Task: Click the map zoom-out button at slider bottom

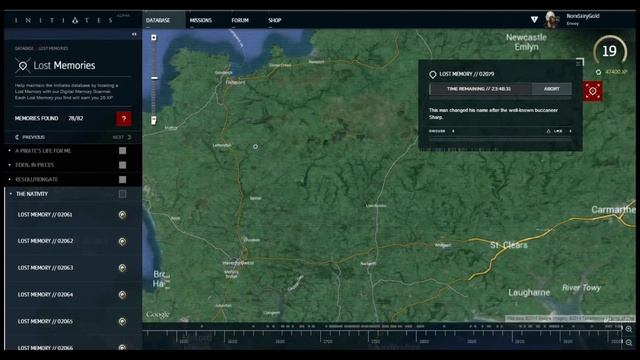Action: pos(154,120)
